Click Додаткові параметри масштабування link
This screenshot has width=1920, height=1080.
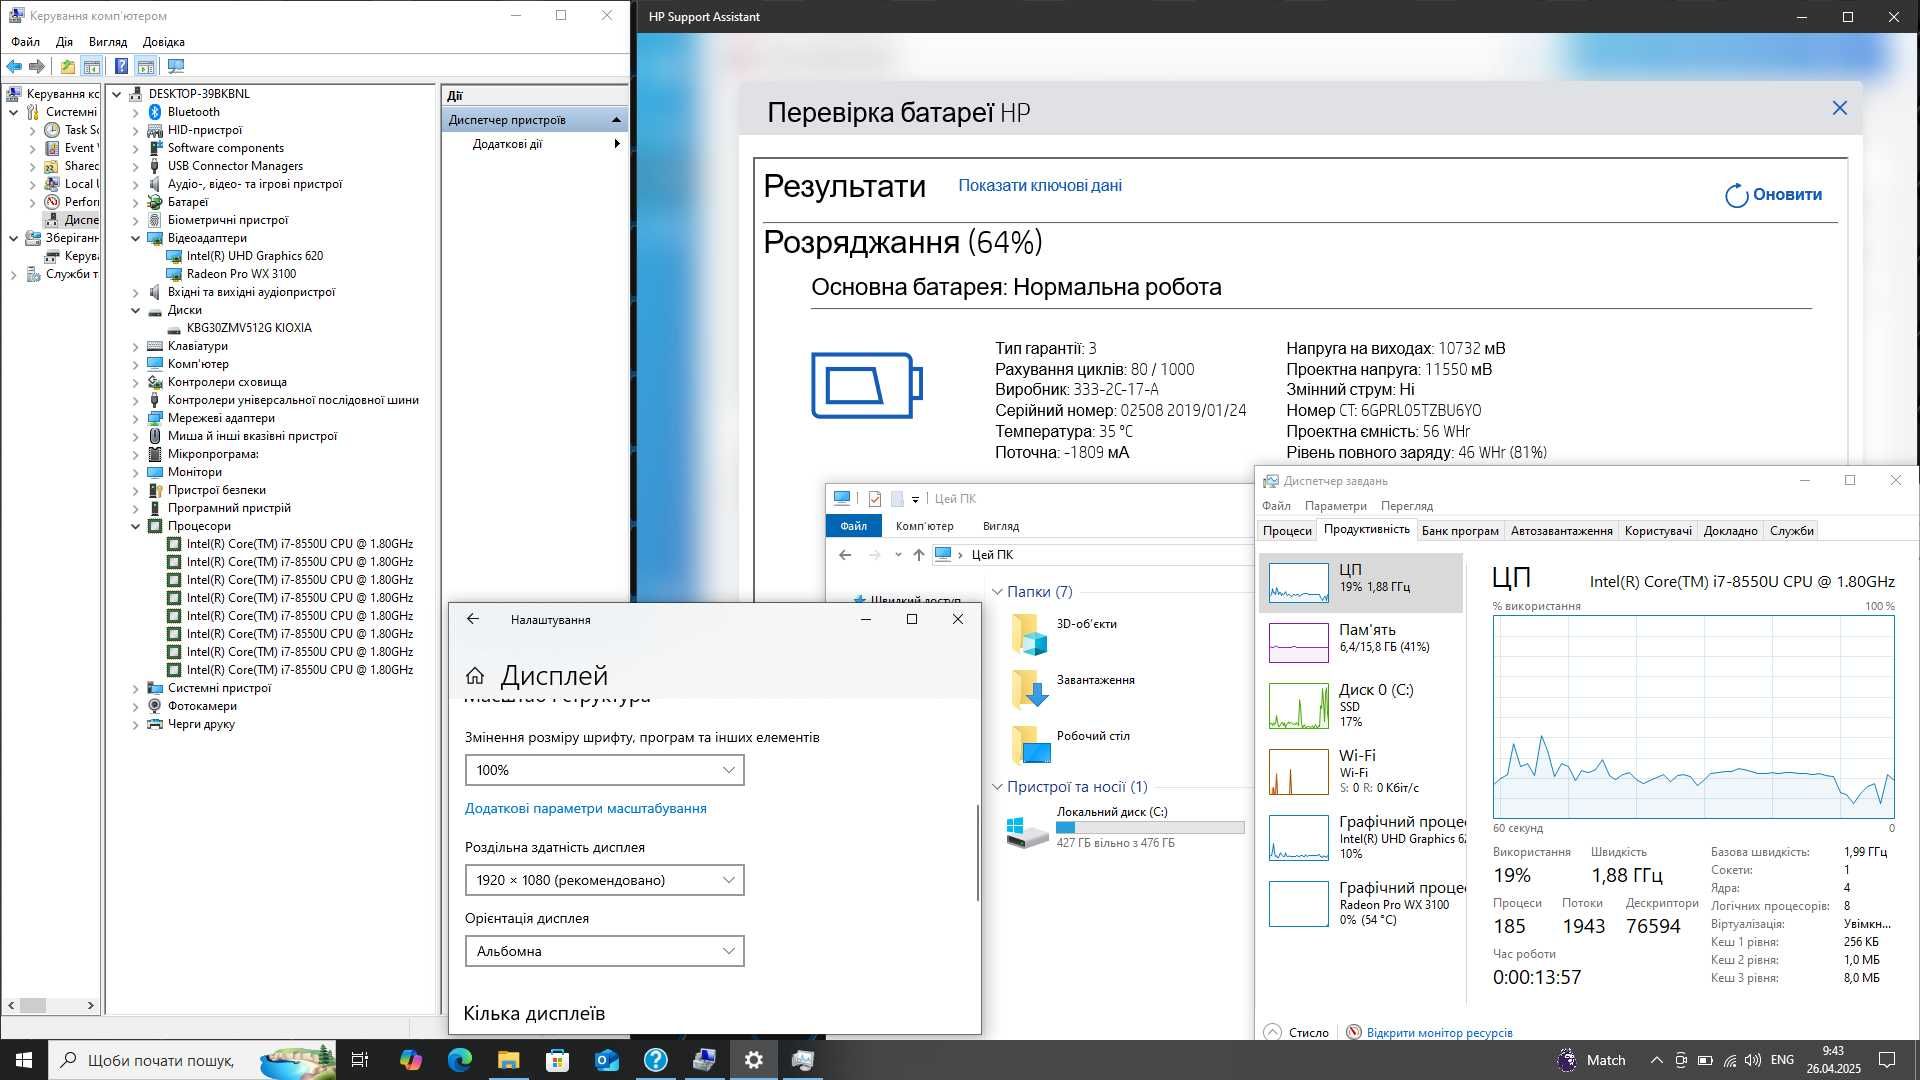[586, 809]
